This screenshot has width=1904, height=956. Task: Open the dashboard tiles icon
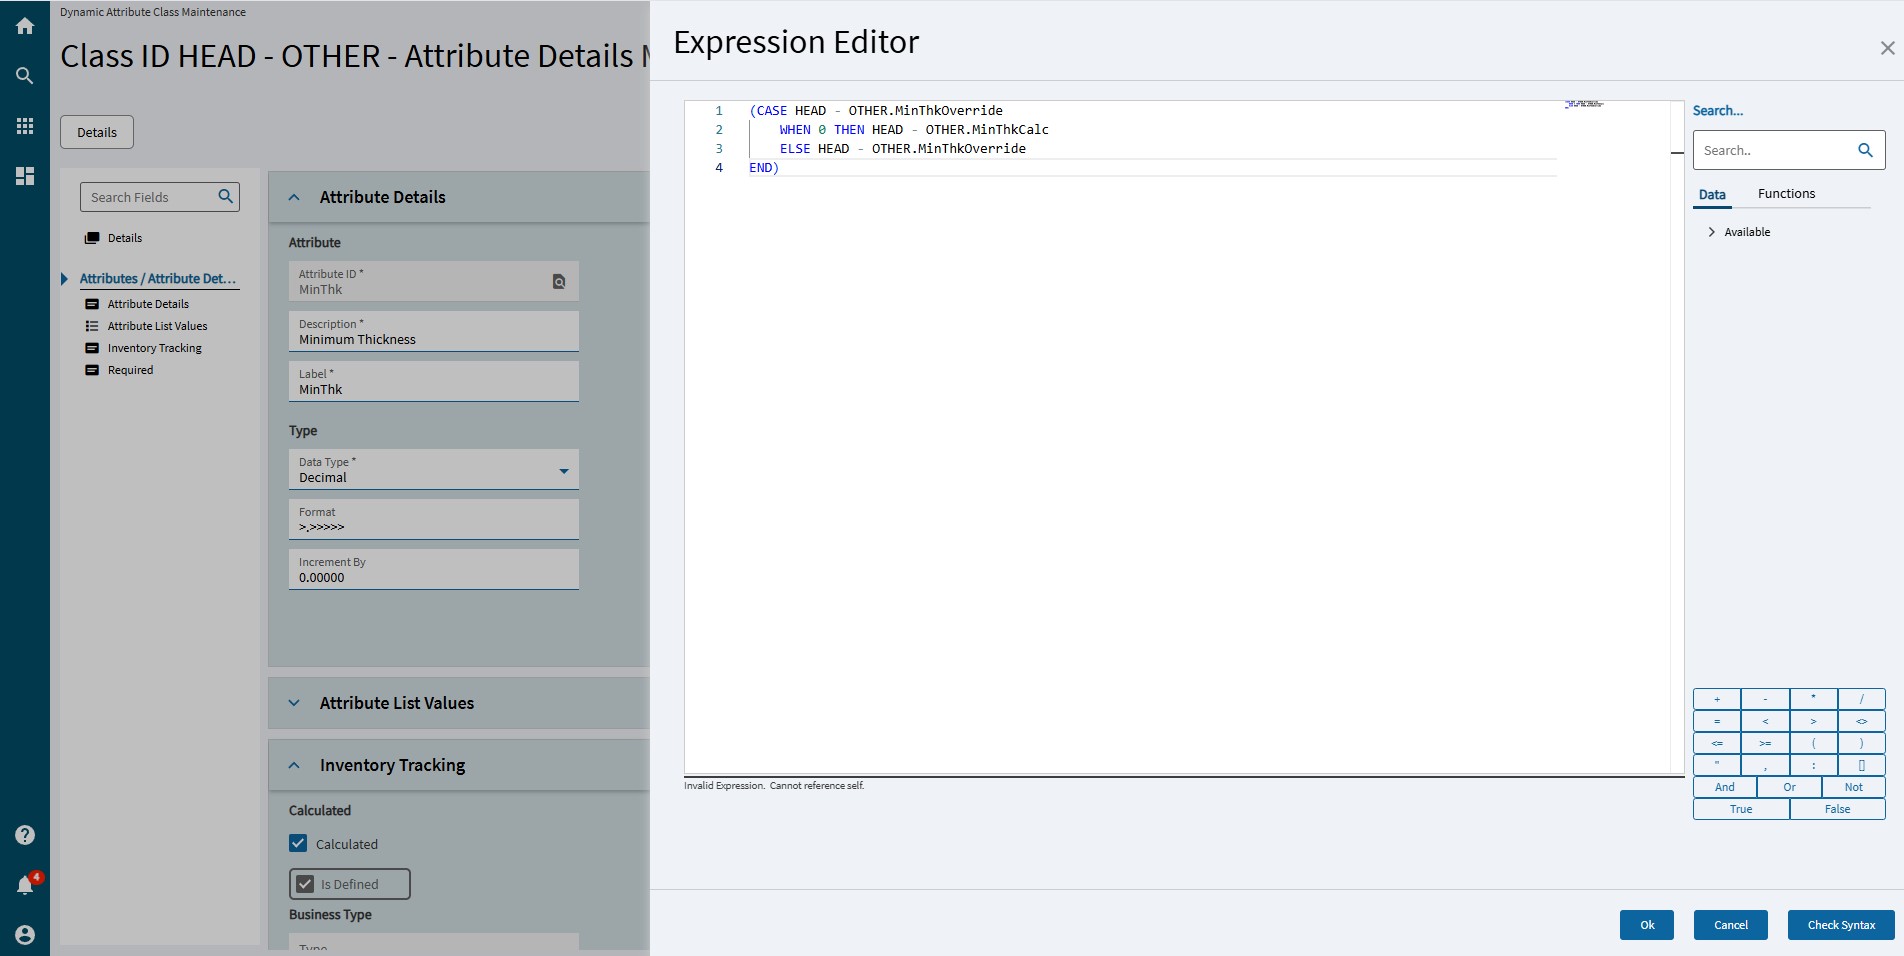(25, 176)
